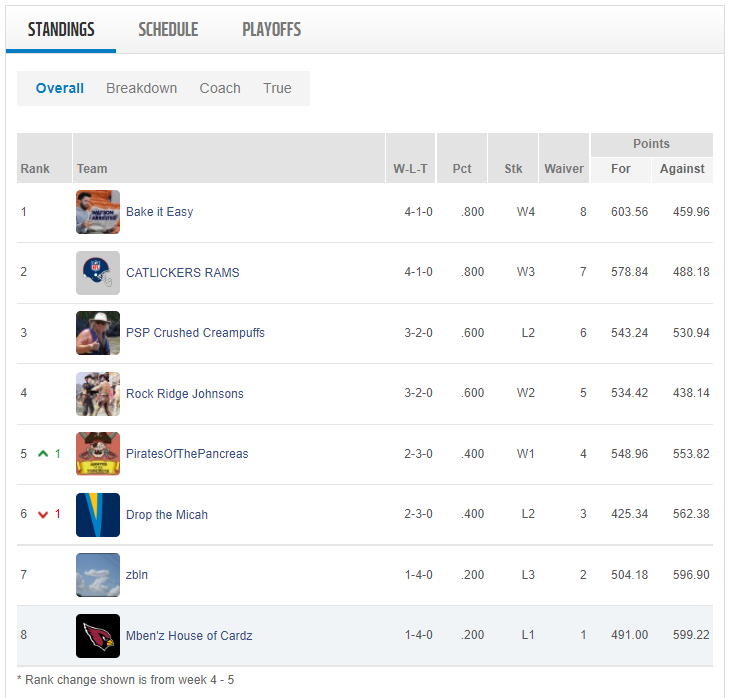The width and height of the screenshot is (729, 698).
Task: Show the Breakdown standings view
Action: pyautogui.click(x=141, y=88)
